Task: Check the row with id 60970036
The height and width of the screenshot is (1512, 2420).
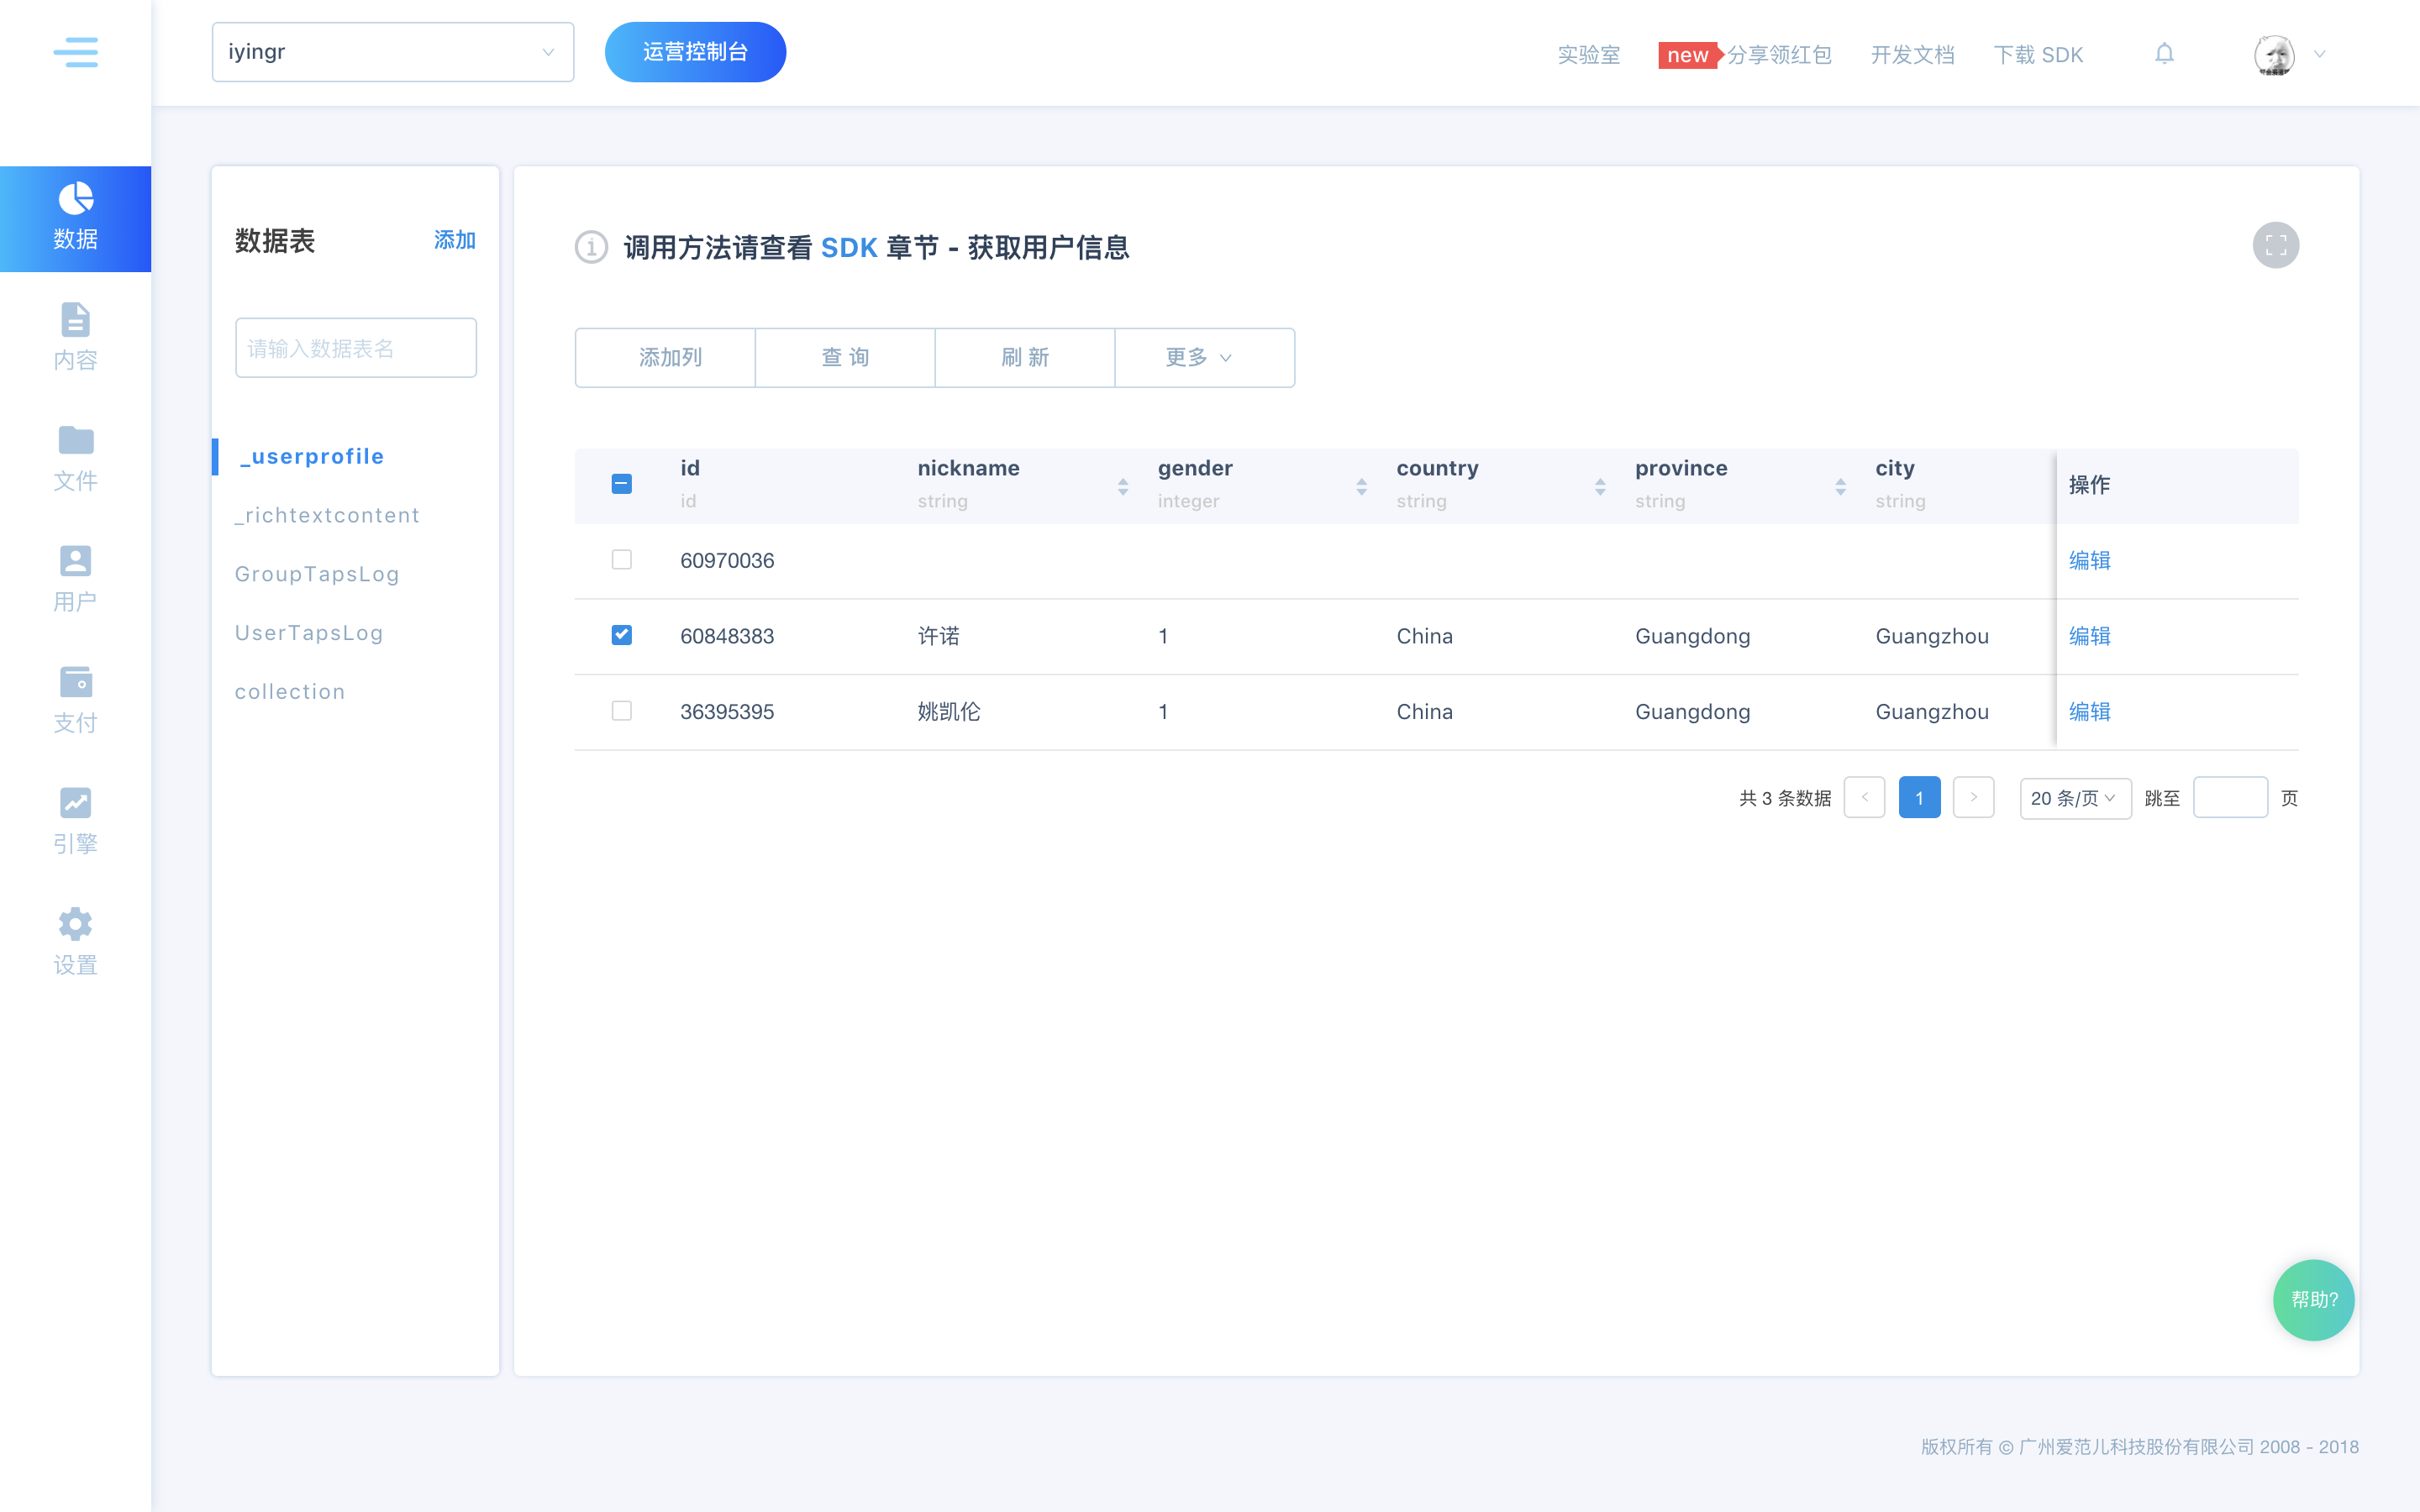Action: 621,560
